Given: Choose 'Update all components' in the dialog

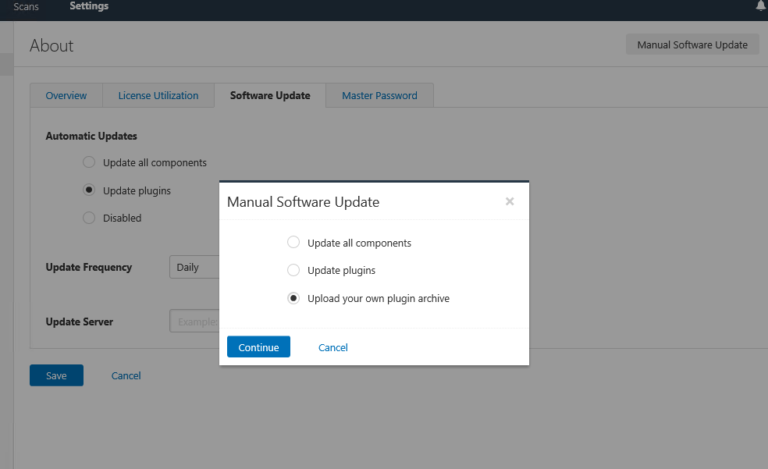Looking at the screenshot, I should 293,242.
